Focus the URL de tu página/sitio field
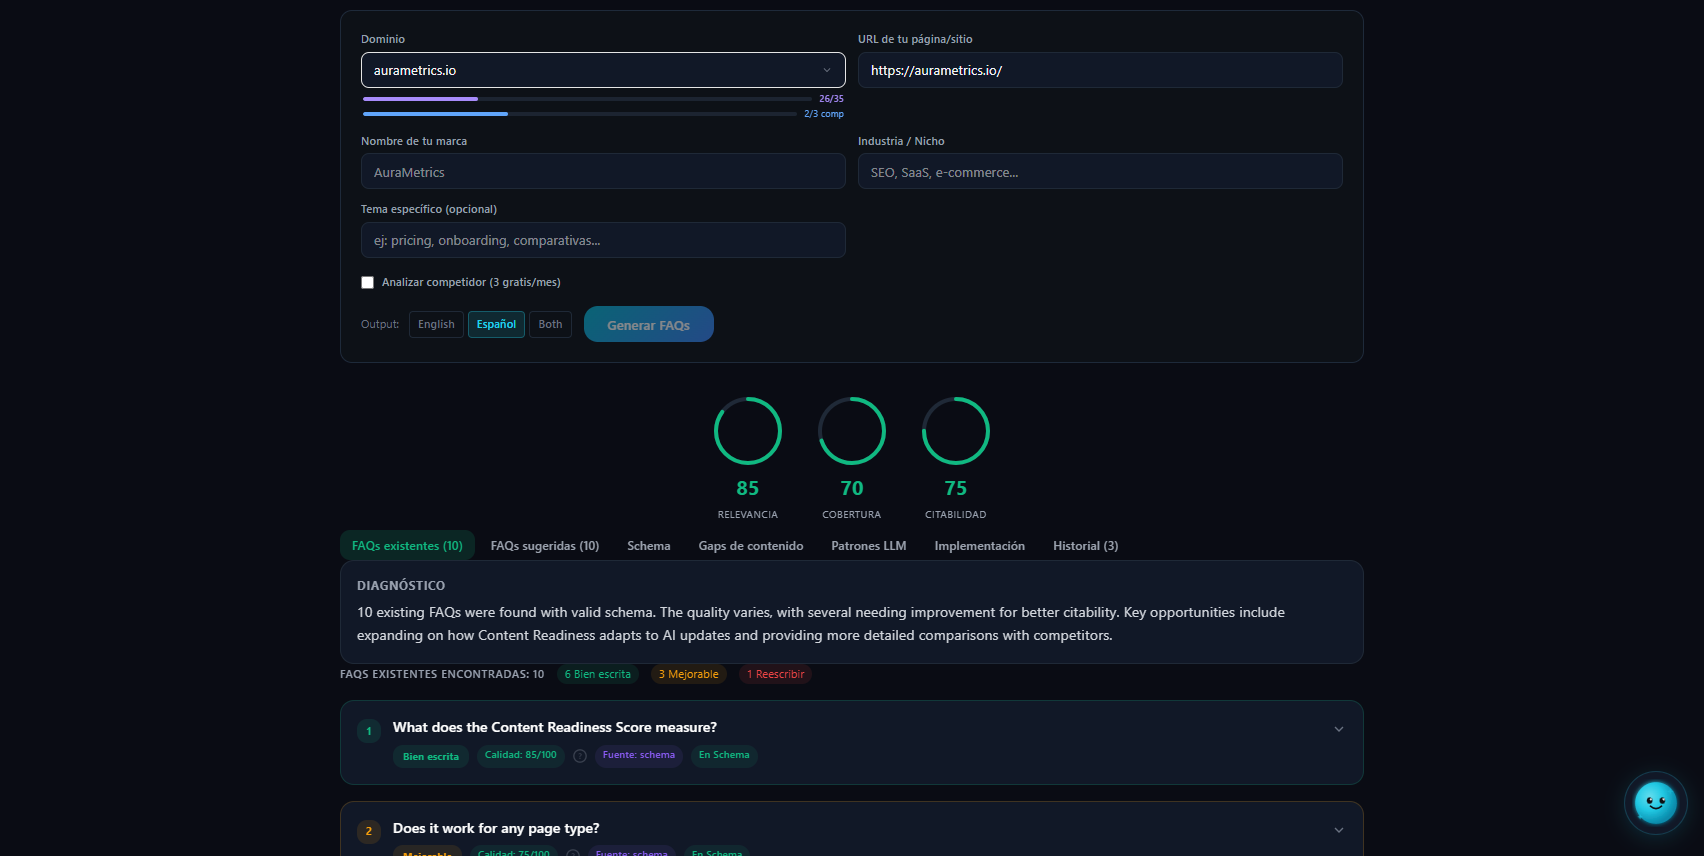The image size is (1704, 856). click(1100, 70)
